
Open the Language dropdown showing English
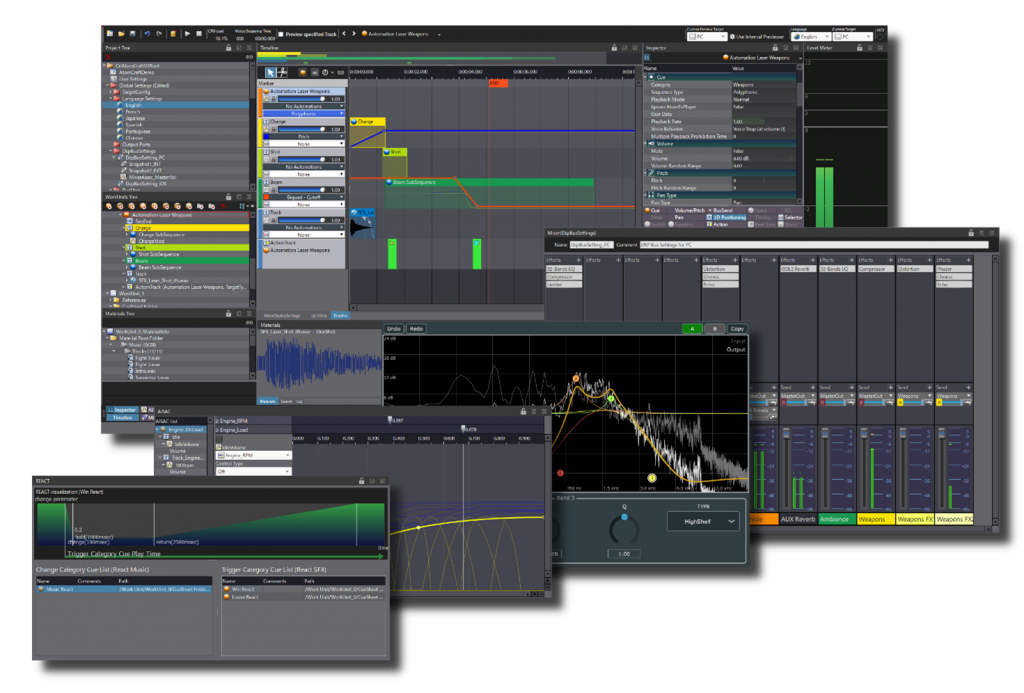click(x=809, y=36)
